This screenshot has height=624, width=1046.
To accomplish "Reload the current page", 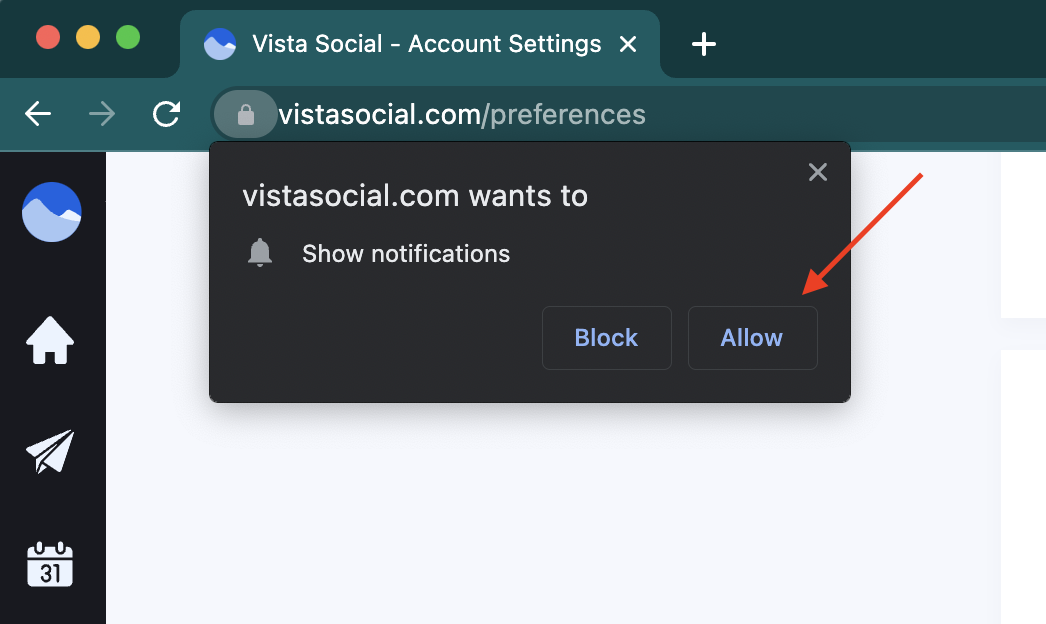I will pos(166,114).
